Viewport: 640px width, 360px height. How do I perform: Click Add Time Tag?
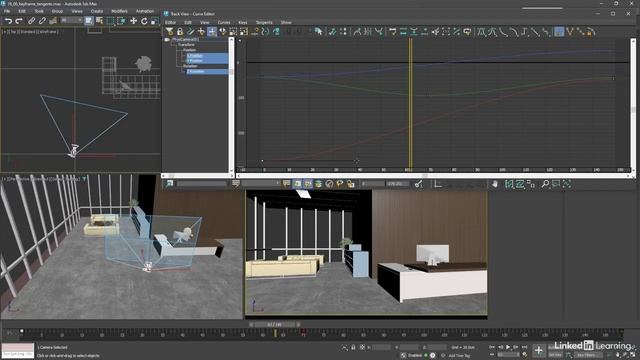point(459,356)
